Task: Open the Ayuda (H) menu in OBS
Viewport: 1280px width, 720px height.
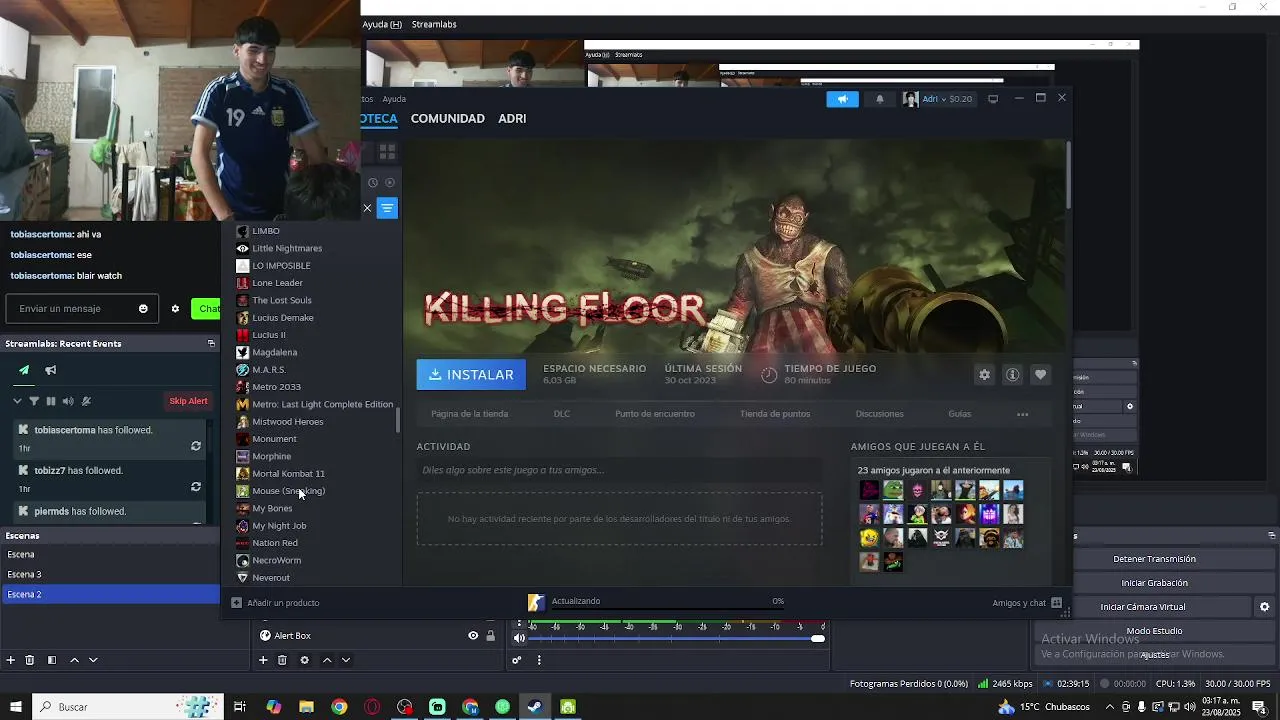Action: pyautogui.click(x=382, y=24)
